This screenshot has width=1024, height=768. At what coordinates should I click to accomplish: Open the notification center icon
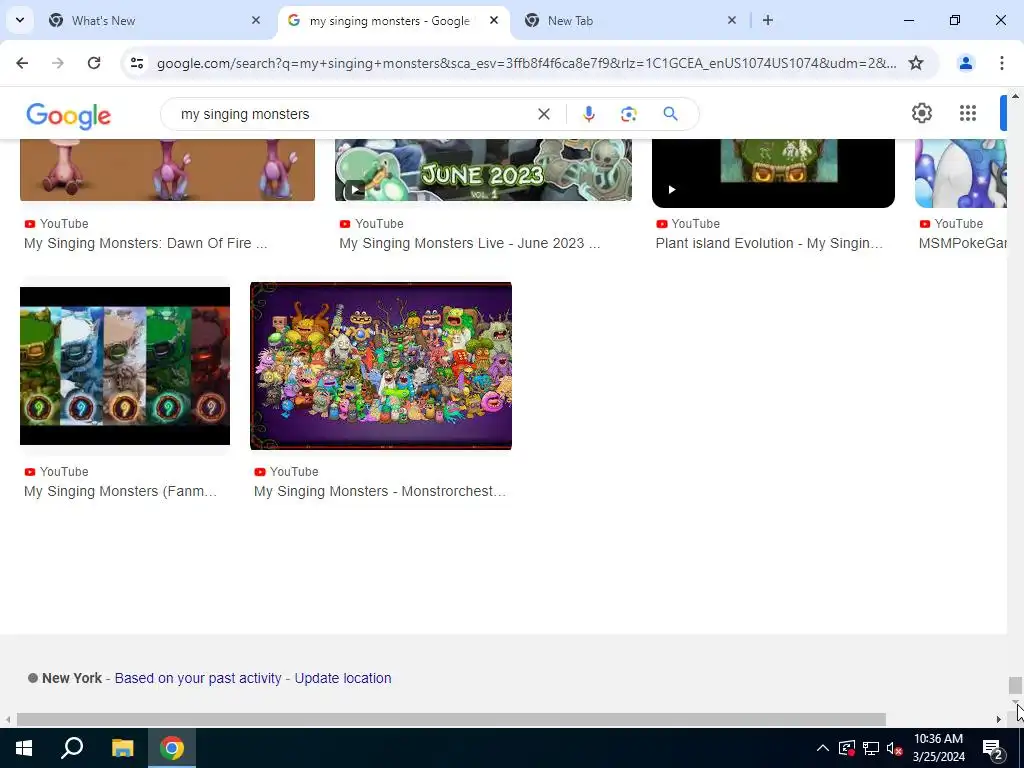coord(993,750)
